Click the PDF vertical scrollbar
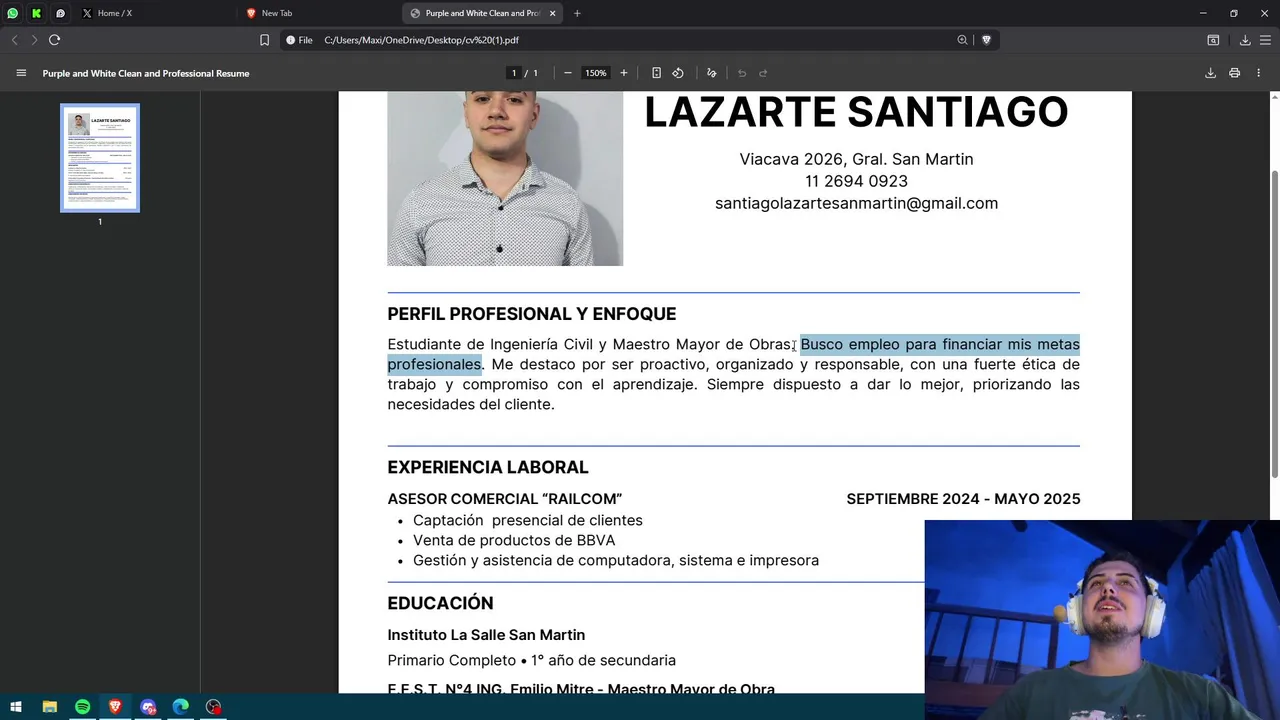The width and height of the screenshot is (1280, 720). coord(1275,325)
